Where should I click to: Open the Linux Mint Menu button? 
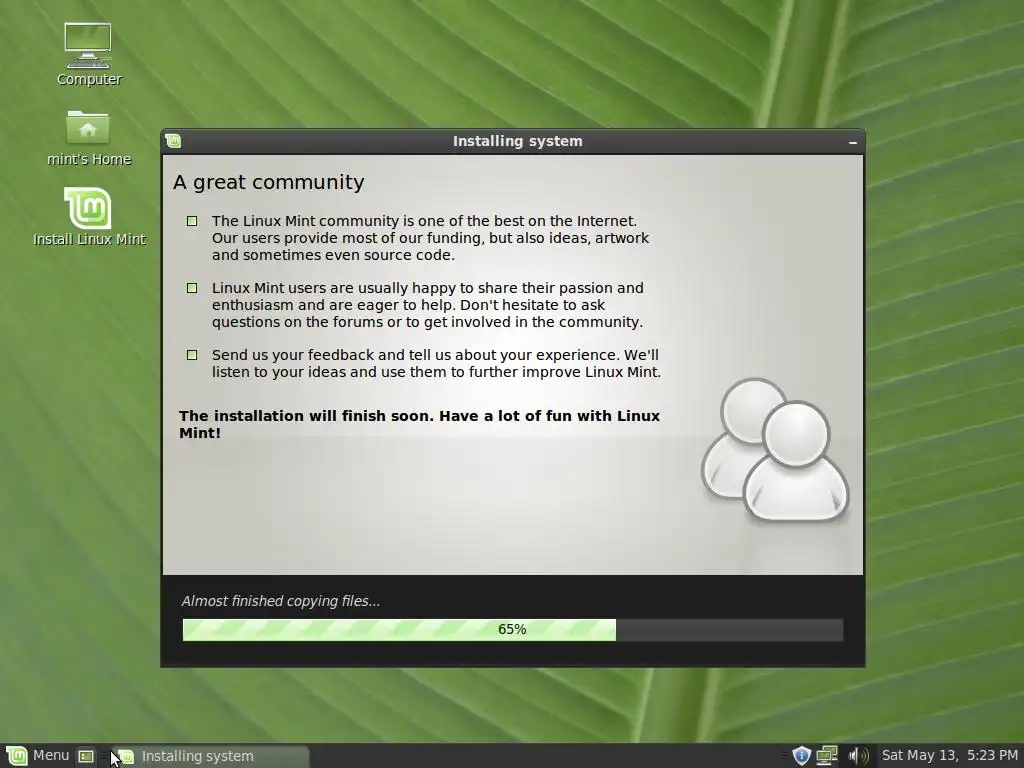point(37,756)
